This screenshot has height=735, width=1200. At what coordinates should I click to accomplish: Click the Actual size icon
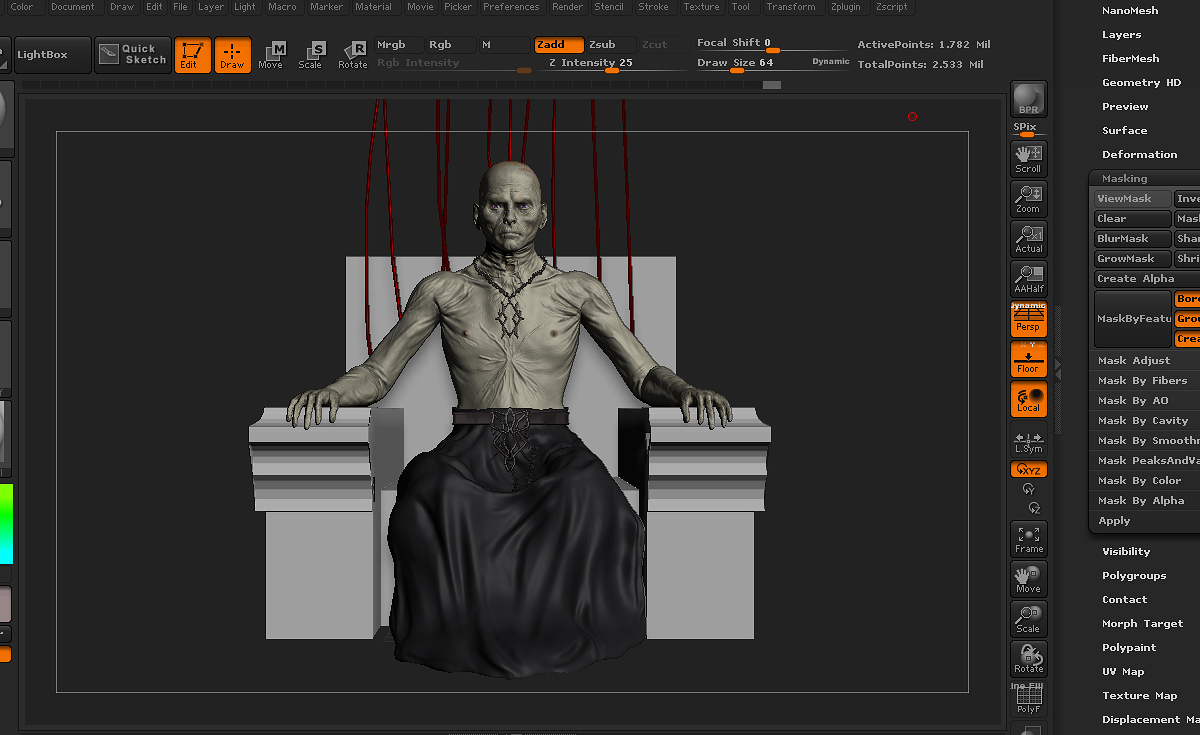[1028, 238]
